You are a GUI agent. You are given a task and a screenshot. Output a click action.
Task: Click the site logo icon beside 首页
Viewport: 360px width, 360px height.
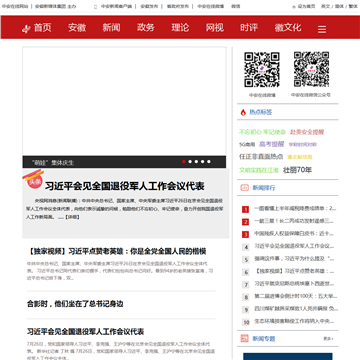point(26,29)
